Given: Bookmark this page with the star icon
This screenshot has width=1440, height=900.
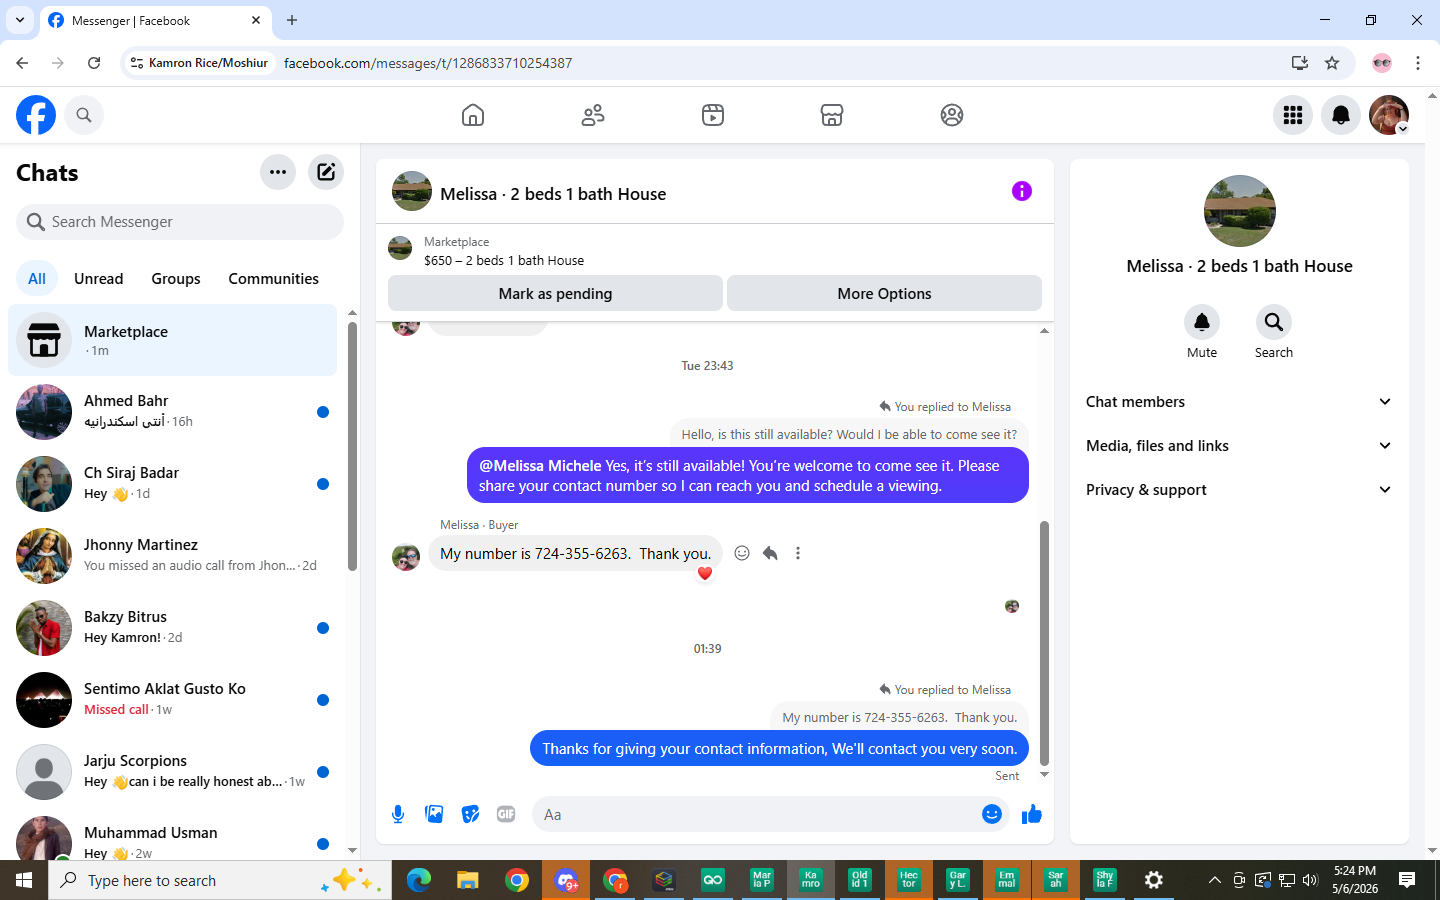Looking at the screenshot, I should (x=1332, y=63).
